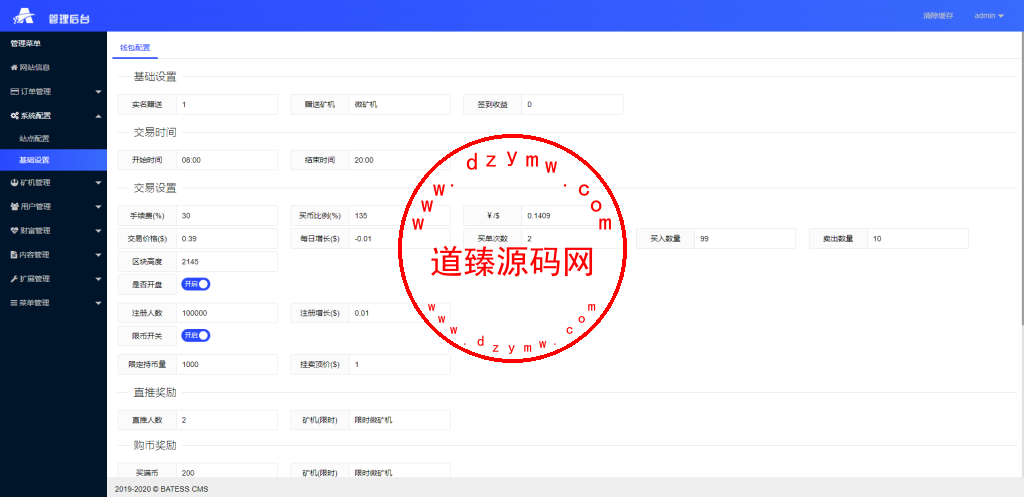Click the 管理菜单 sidebar heading

[26, 44]
